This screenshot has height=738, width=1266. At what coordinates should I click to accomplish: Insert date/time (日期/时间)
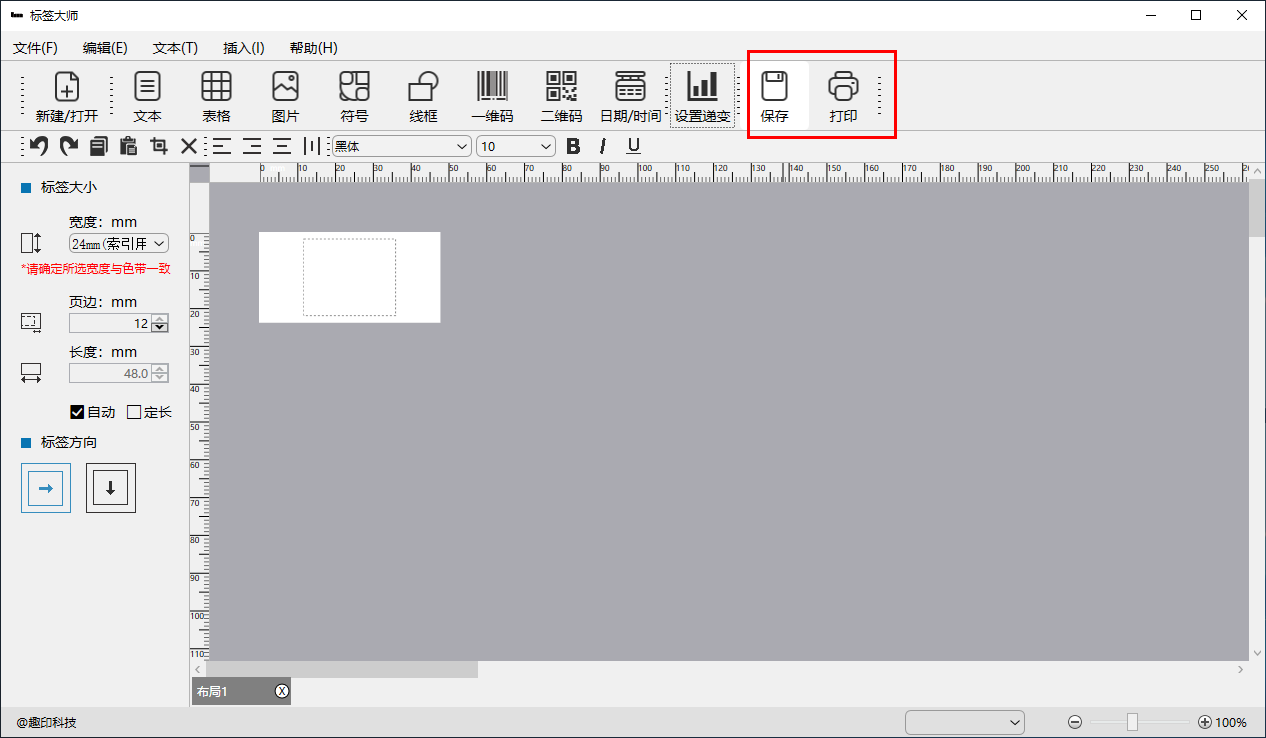[x=630, y=97]
